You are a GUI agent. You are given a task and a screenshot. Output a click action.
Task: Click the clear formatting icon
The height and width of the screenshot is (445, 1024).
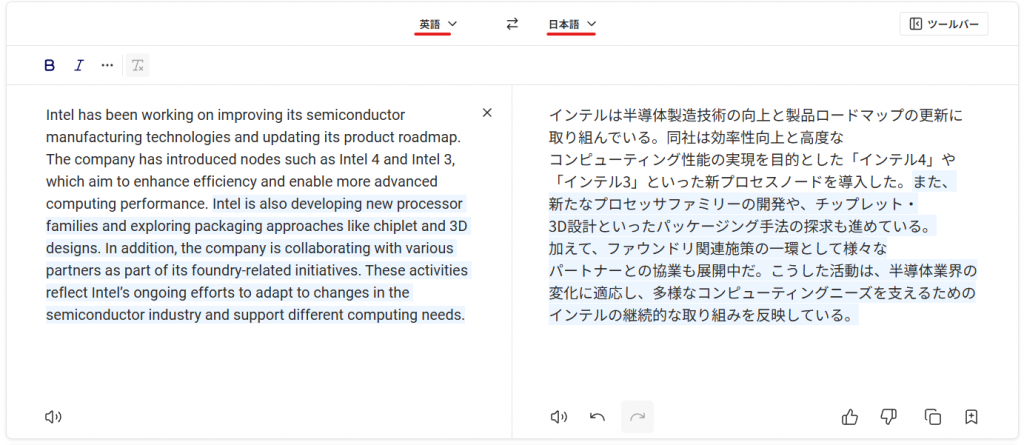coord(138,66)
